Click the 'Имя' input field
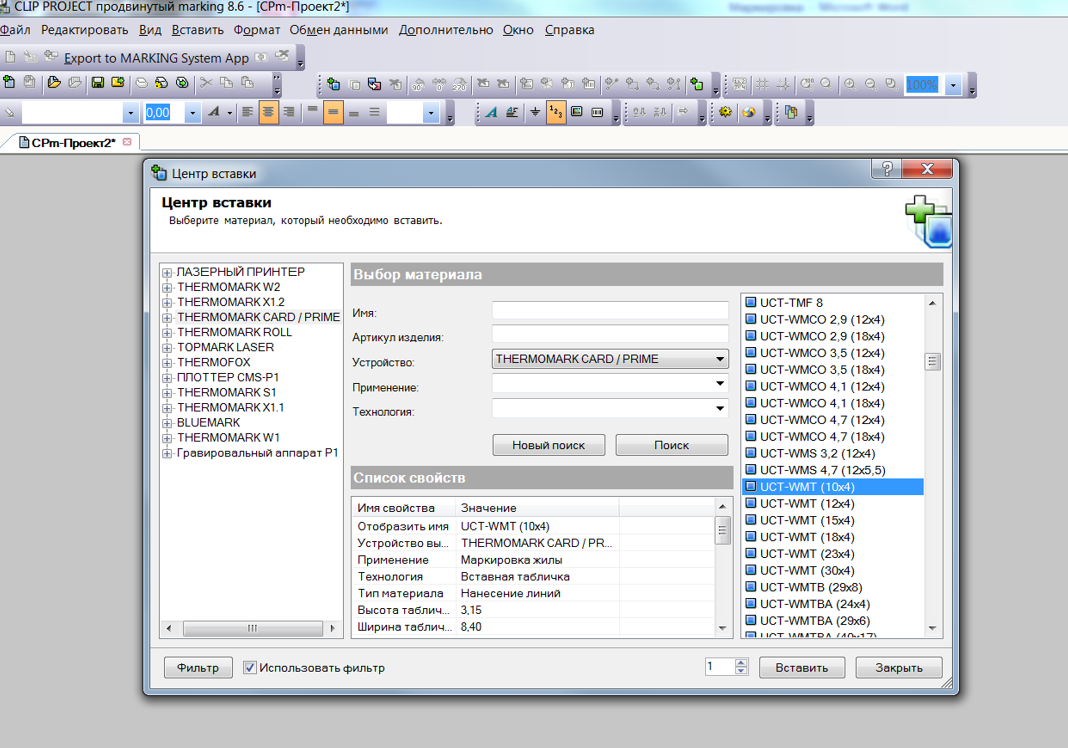 click(x=610, y=310)
